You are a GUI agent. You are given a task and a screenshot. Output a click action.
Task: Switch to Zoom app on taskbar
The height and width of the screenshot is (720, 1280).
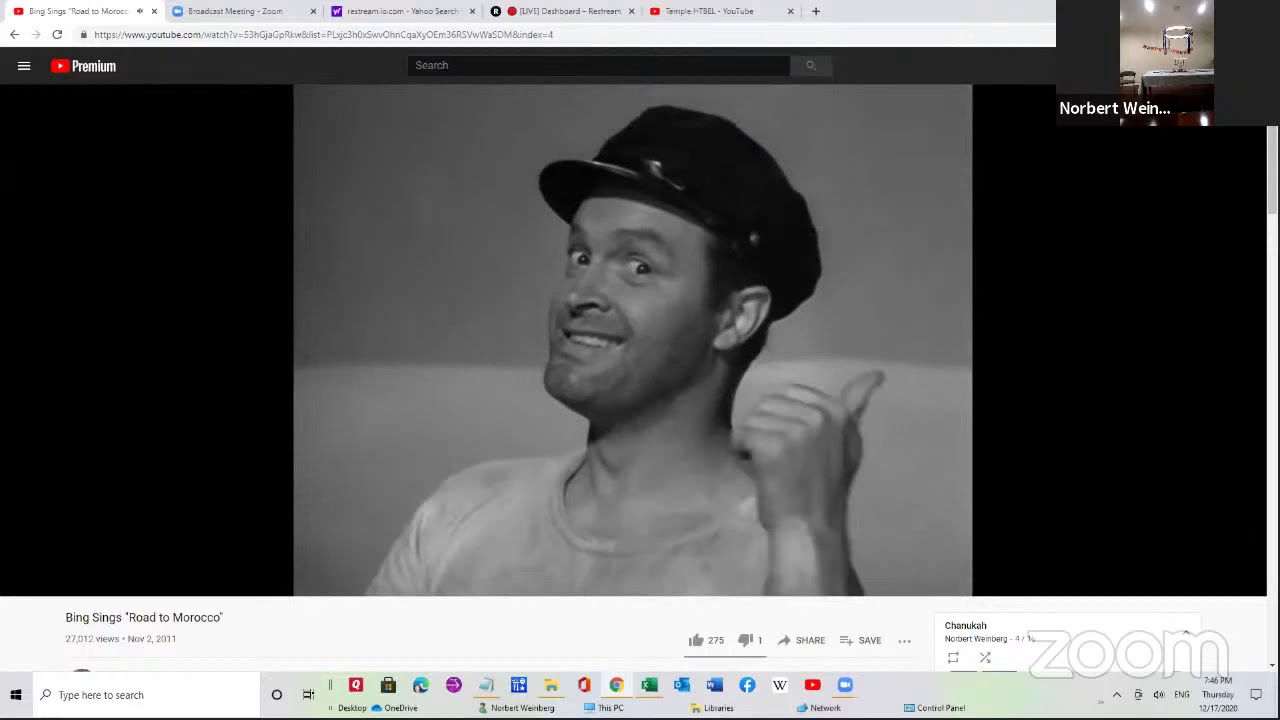pyautogui.click(x=845, y=685)
